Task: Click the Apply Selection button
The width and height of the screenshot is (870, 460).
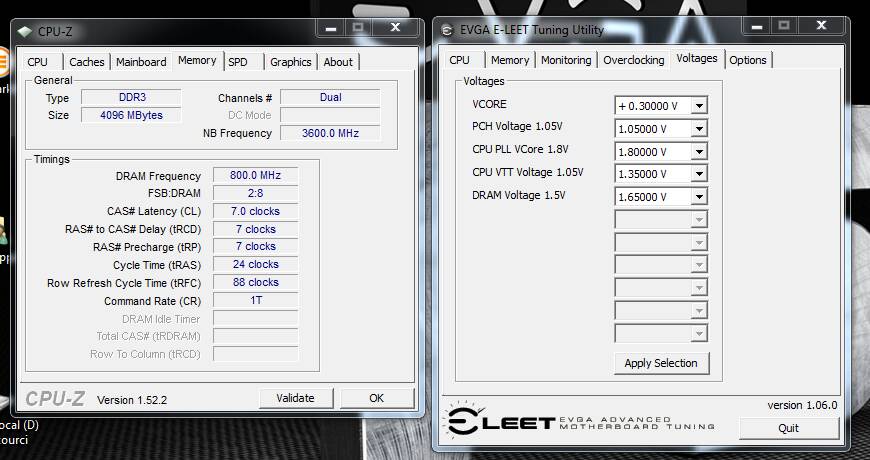Action: pyautogui.click(x=661, y=363)
